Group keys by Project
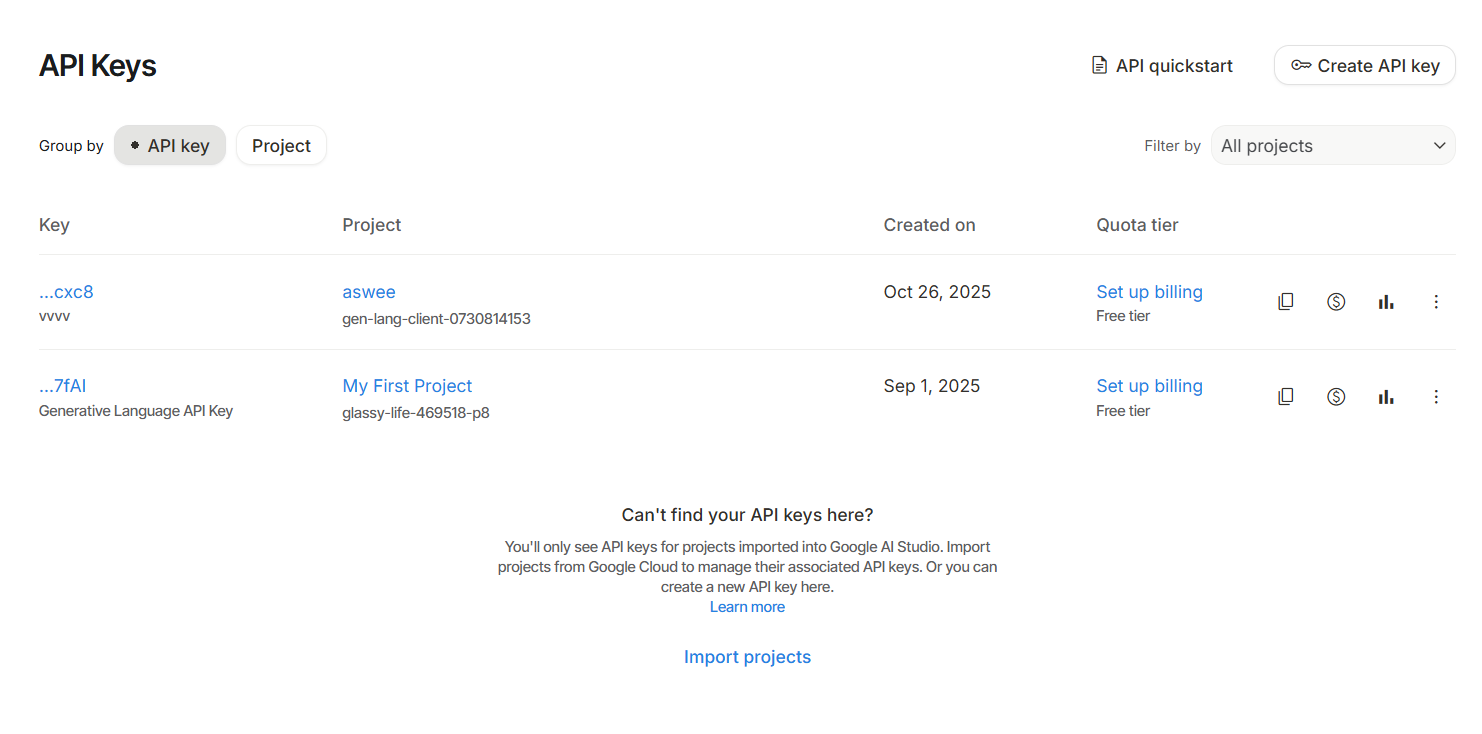Image resolution: width=1482 pixels, height=734 pixels. 281,146
